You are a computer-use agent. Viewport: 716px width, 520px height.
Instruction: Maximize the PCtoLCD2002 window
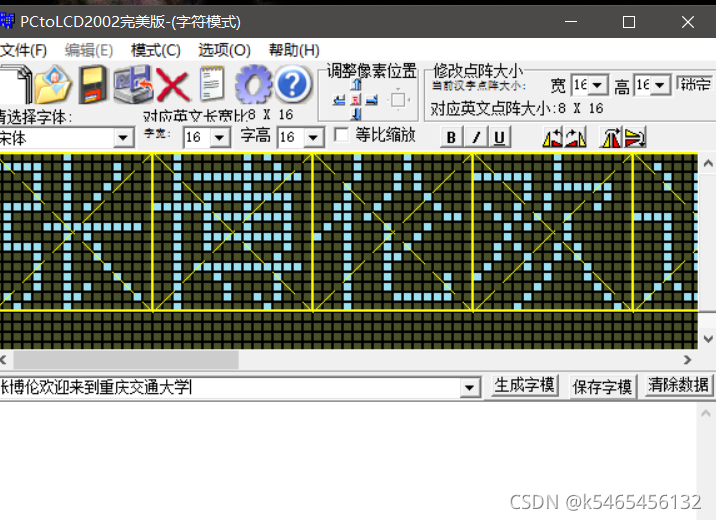pyautogui.click(x=629, y=21)
